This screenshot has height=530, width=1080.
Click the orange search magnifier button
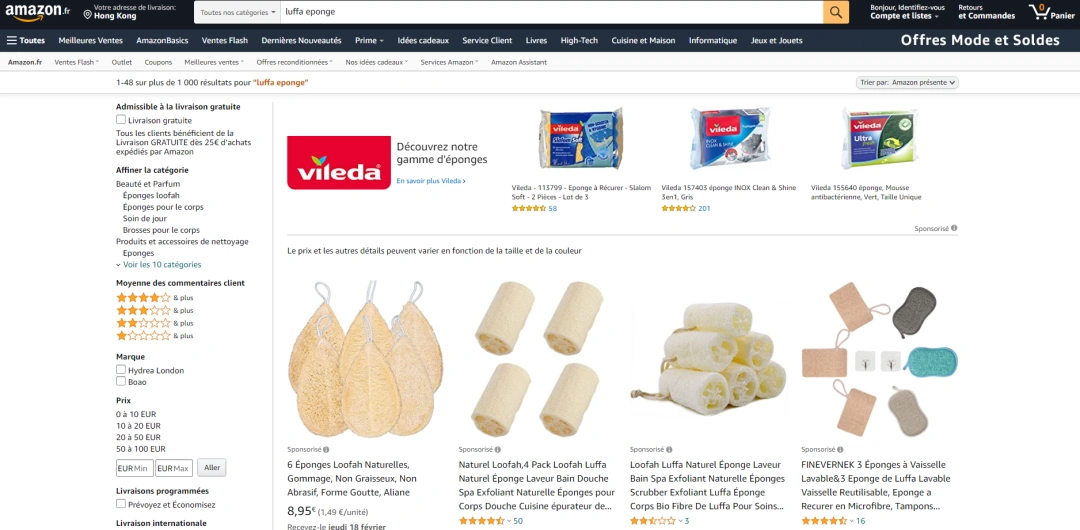[835, 12]
